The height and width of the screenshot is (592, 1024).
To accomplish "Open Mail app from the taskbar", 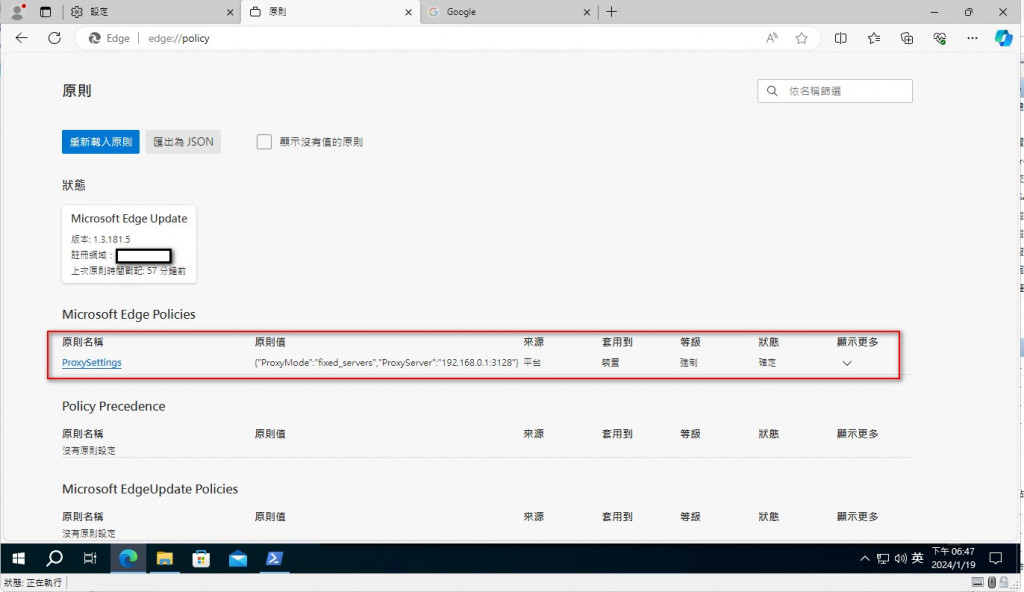I will [x=238, y=558].
